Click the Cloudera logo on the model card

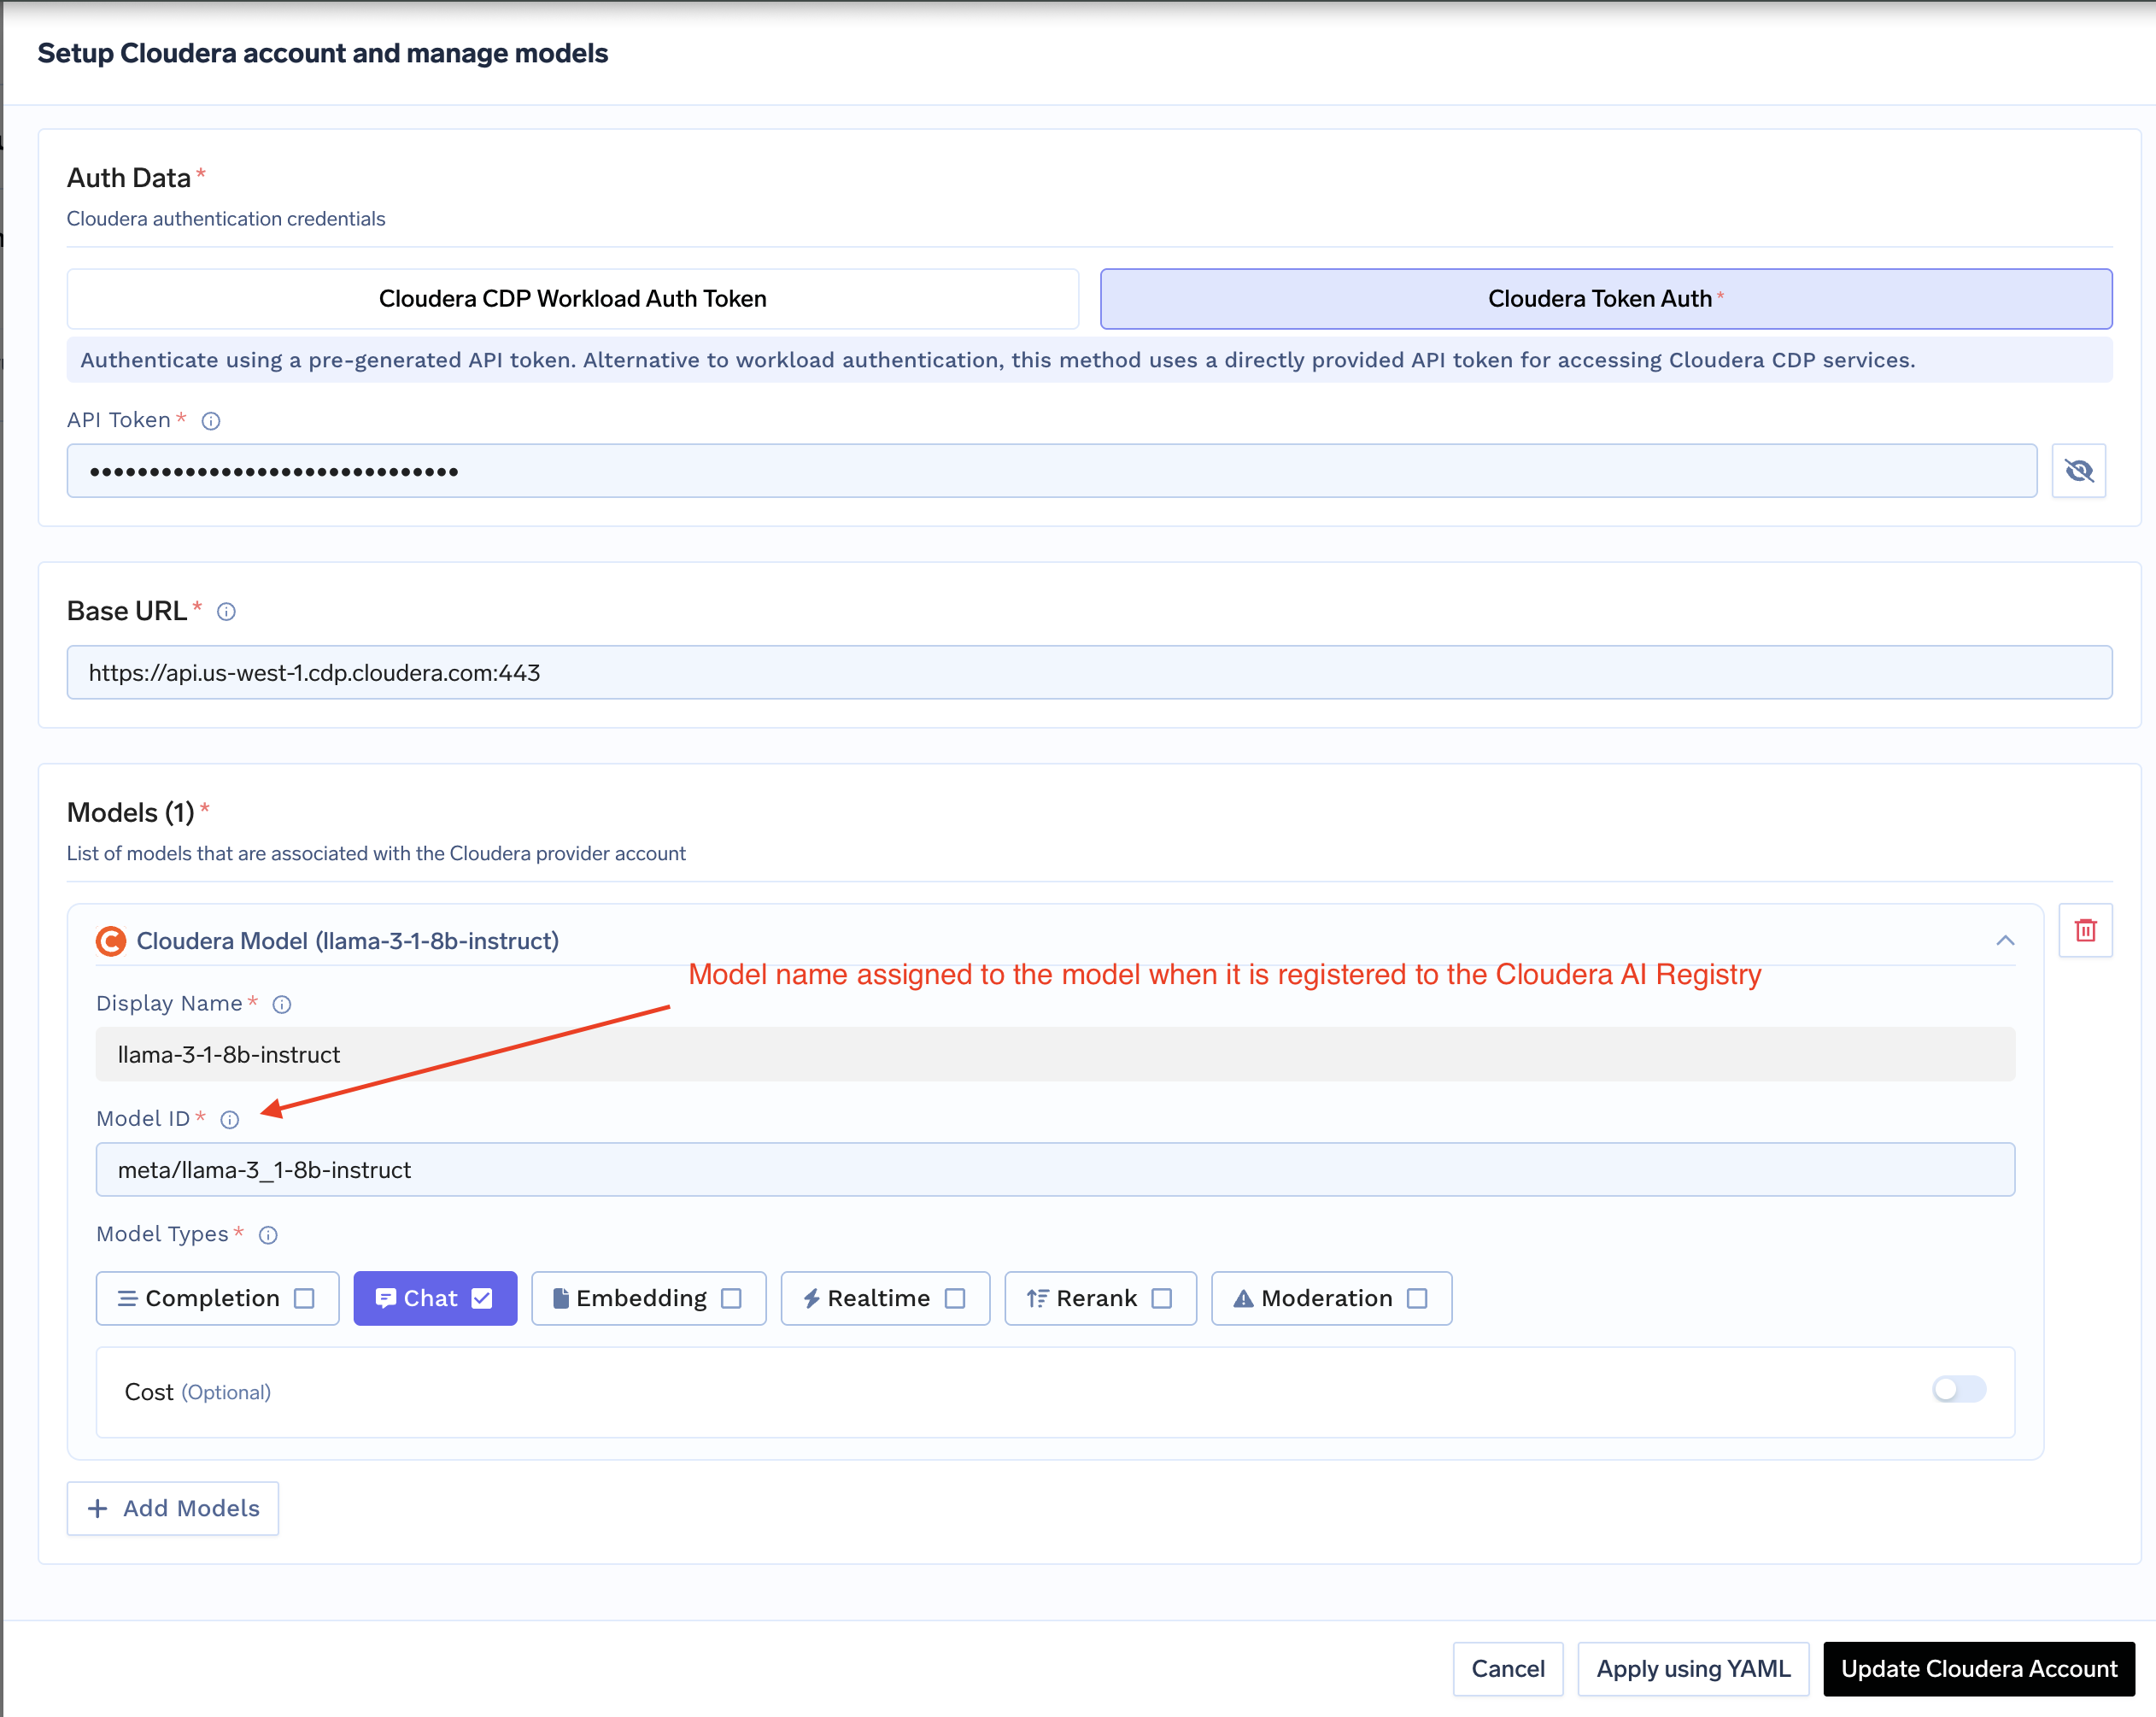[x=112, y=940]
